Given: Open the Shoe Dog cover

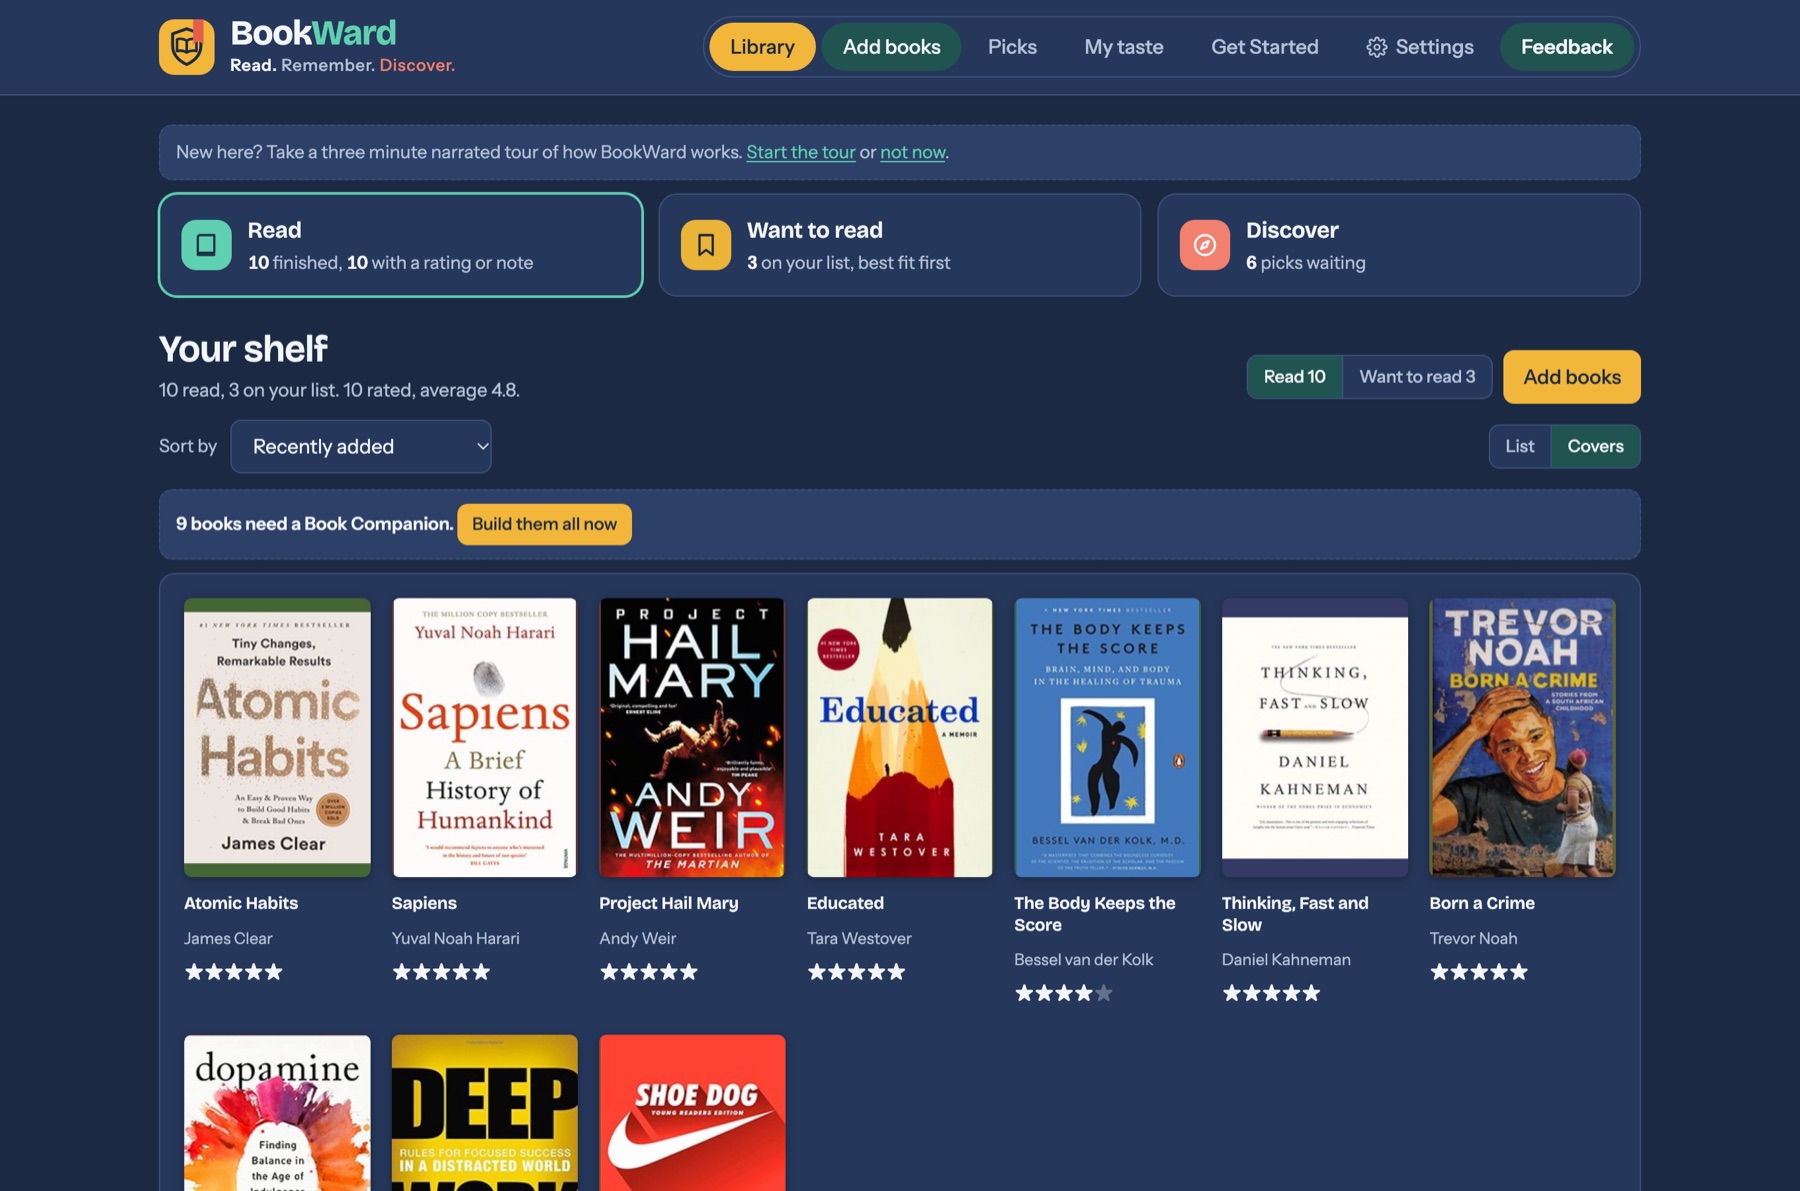Looking at the screenshot, I should [x=692, y=1113].
